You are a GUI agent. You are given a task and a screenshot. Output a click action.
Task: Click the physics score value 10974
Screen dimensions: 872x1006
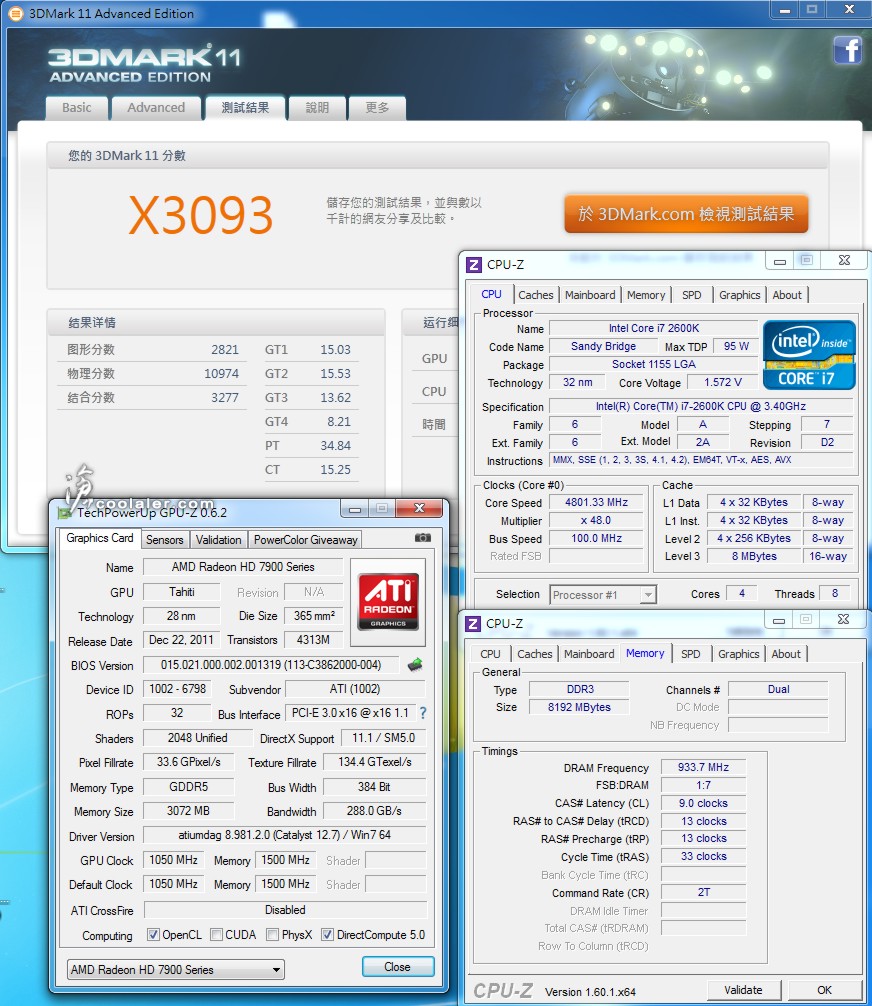coord(221,373)
